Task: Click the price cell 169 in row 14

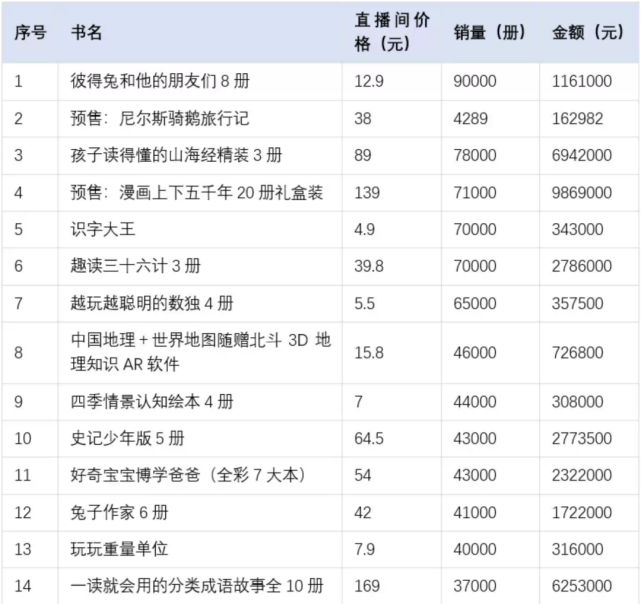Action: click(392, 586)
